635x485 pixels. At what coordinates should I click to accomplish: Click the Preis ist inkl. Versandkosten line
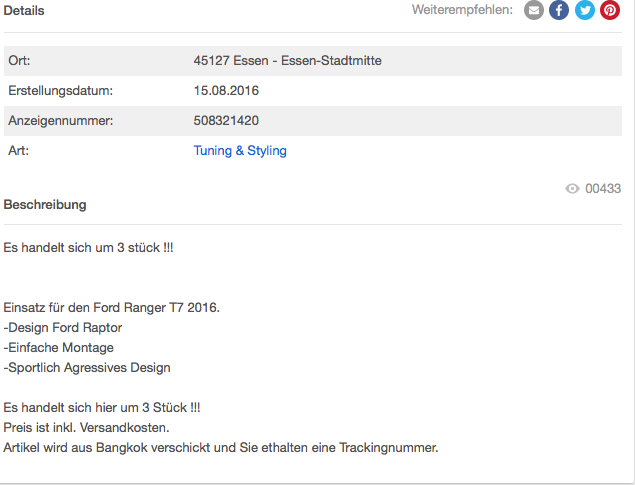point(86,428)
